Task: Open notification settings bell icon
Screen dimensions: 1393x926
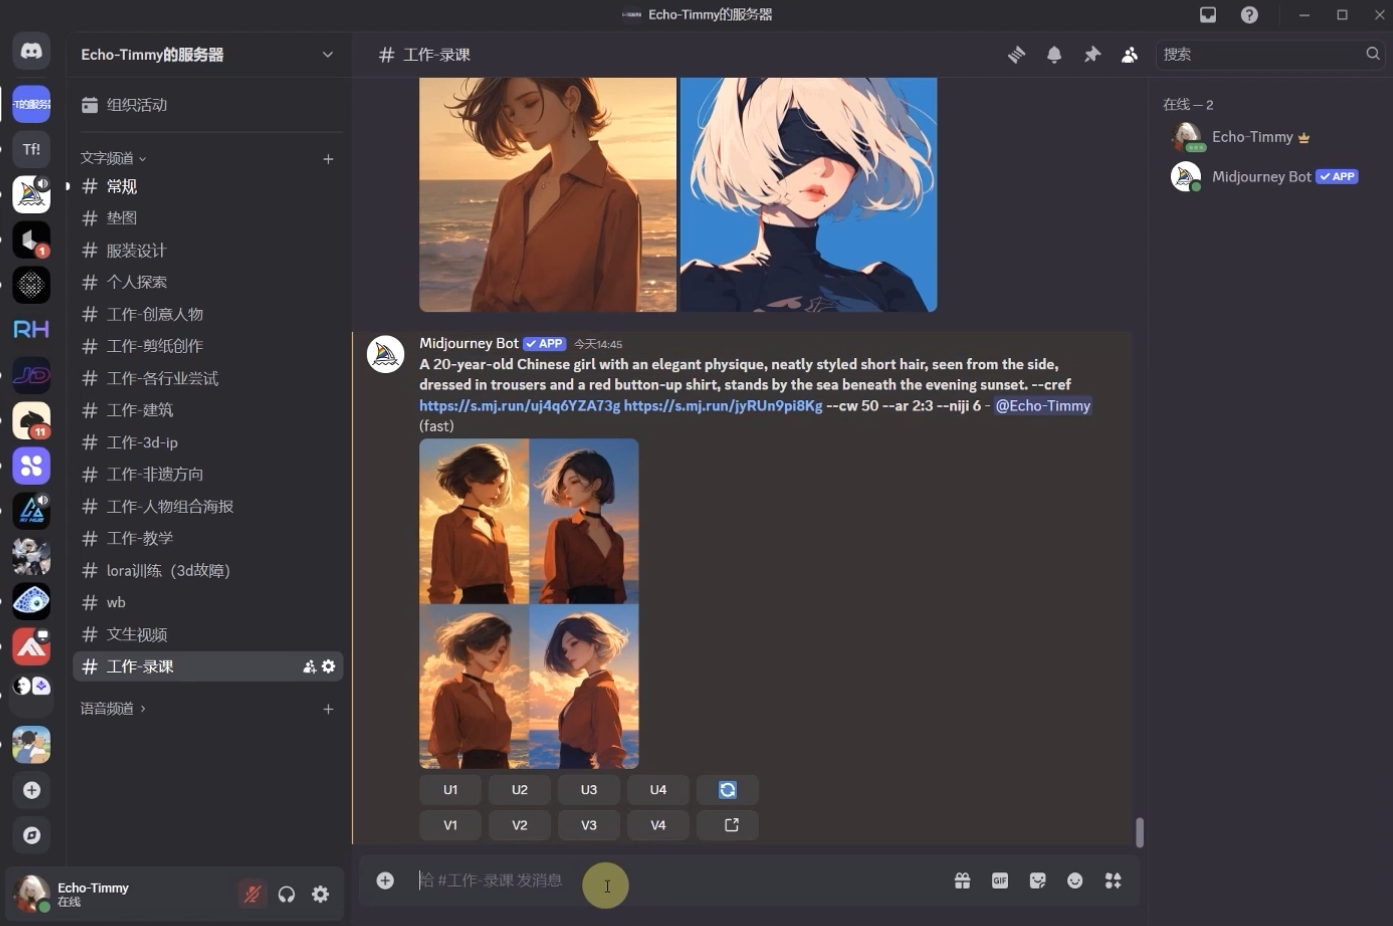Action: tap(1054, 54)
